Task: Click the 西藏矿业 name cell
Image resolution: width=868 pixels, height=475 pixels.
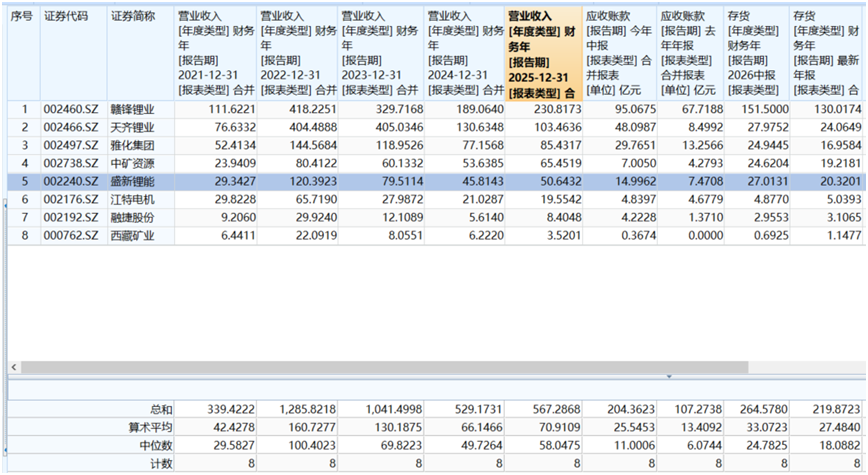Action: click(141, 235)
